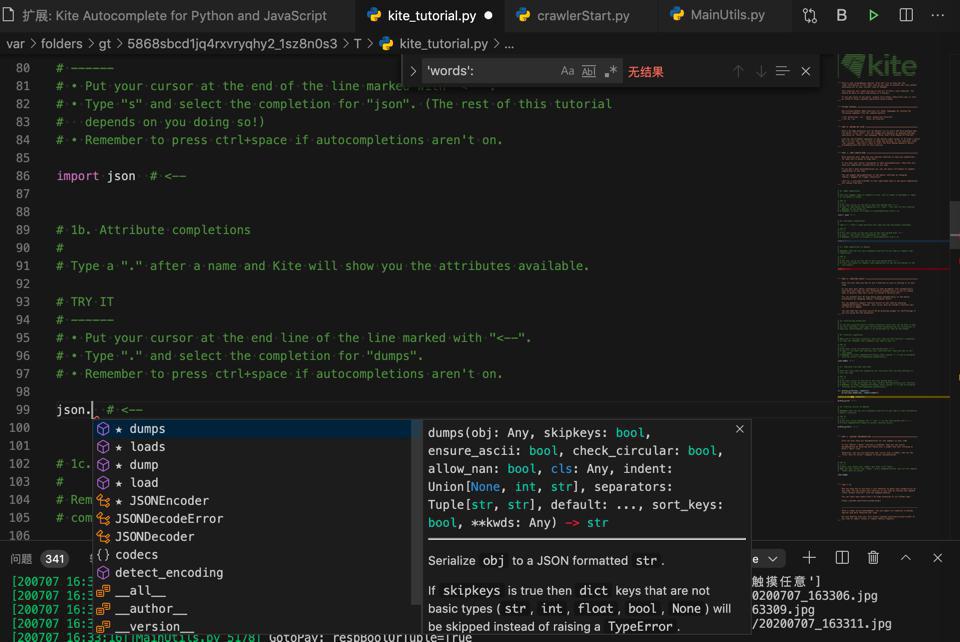Viewport: 960px width, 642px height.
Task: Open source control compare changes icon
Action: 809,15
